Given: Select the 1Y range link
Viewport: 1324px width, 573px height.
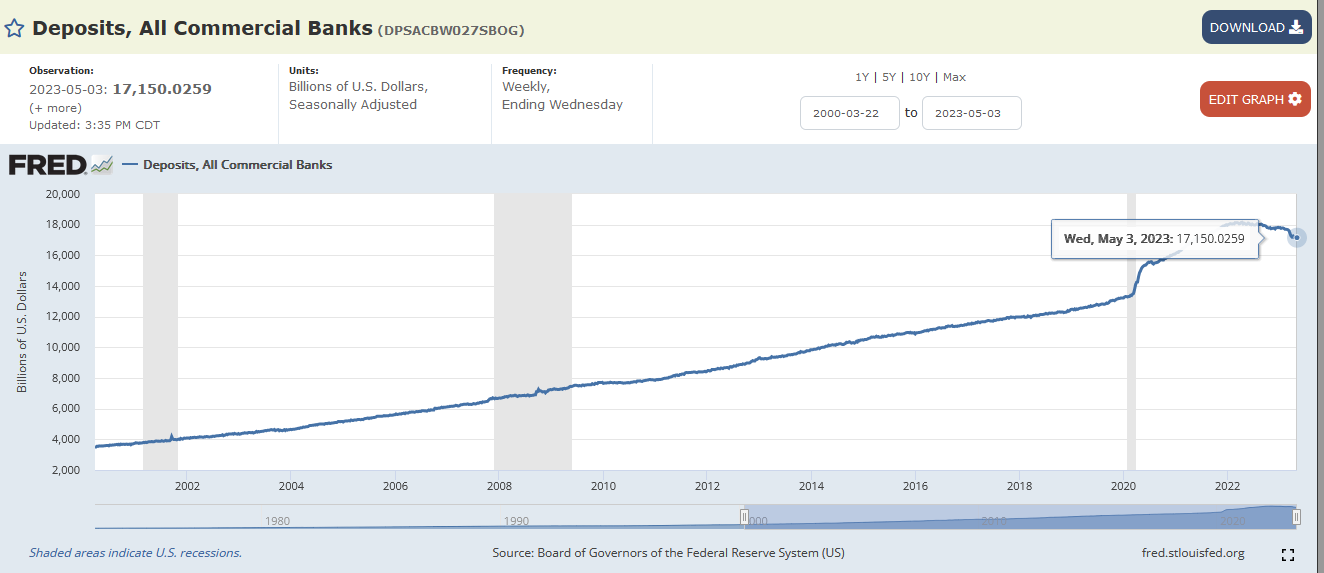Looking at the screenshot, I should 861,77.
